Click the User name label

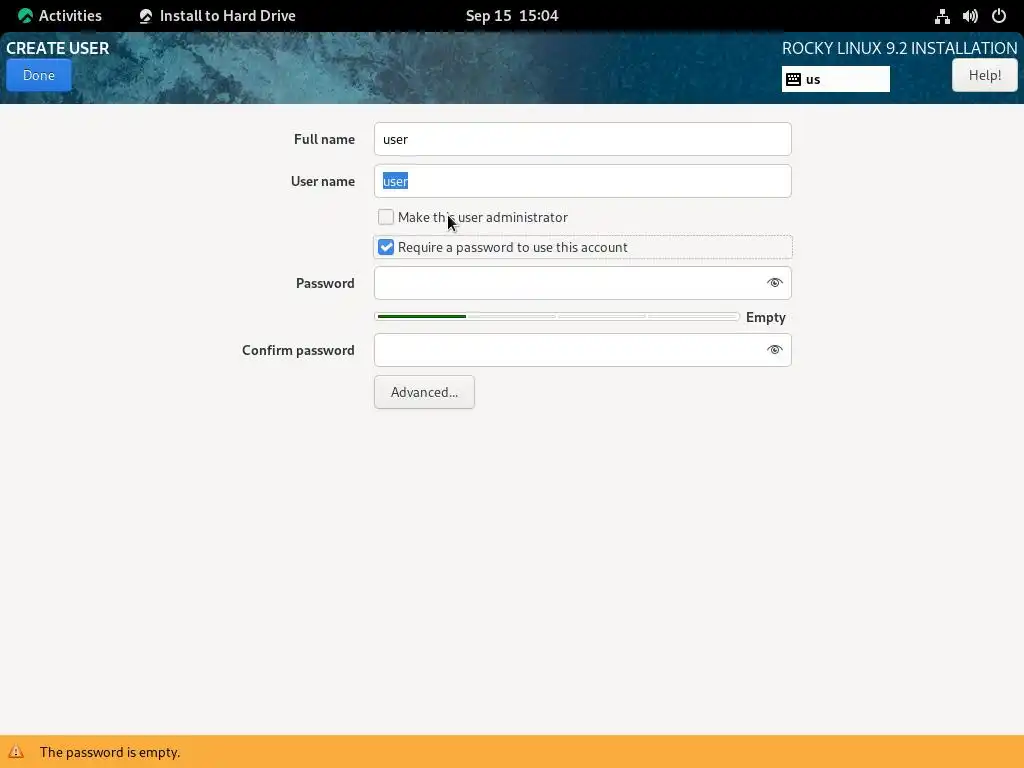point(323,181)
